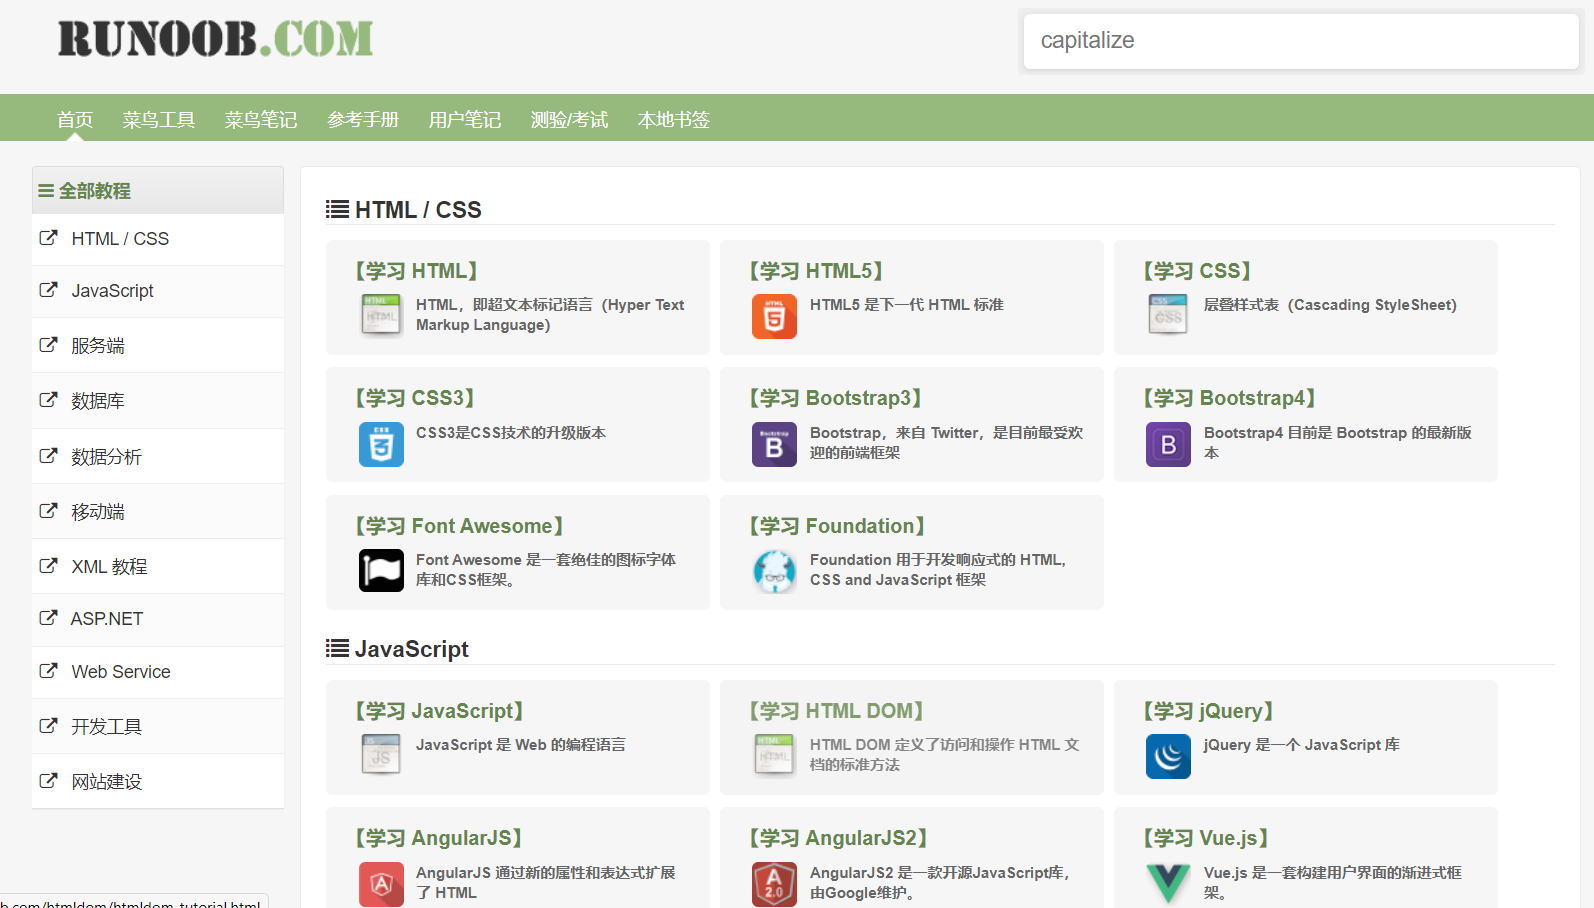Viewport: 1594px width, 908px height.
Task: Click the HTML DOM icon
Action: (x=774, y=755)
